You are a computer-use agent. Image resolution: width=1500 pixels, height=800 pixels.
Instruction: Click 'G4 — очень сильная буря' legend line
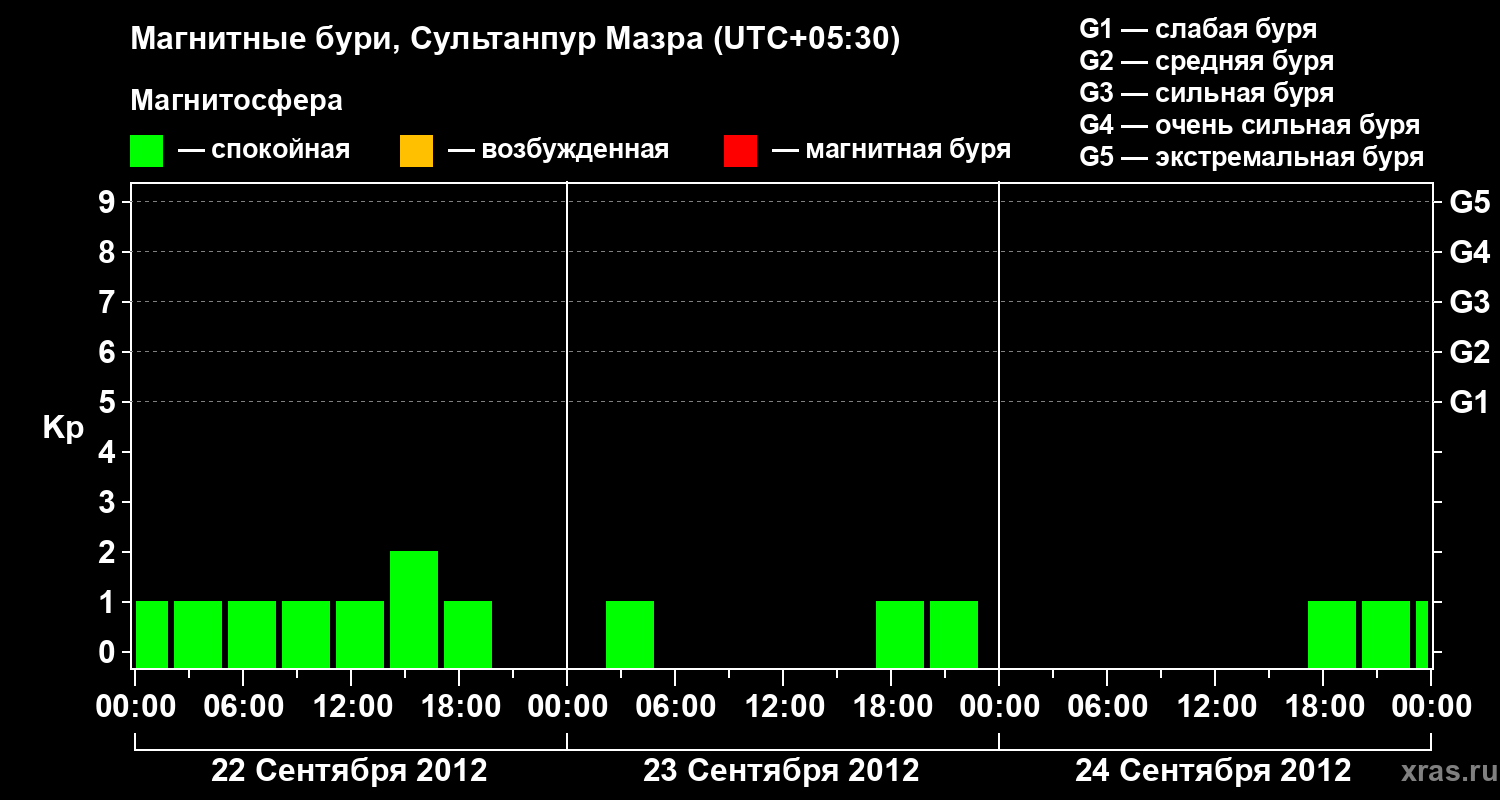tap(1250, 125)
